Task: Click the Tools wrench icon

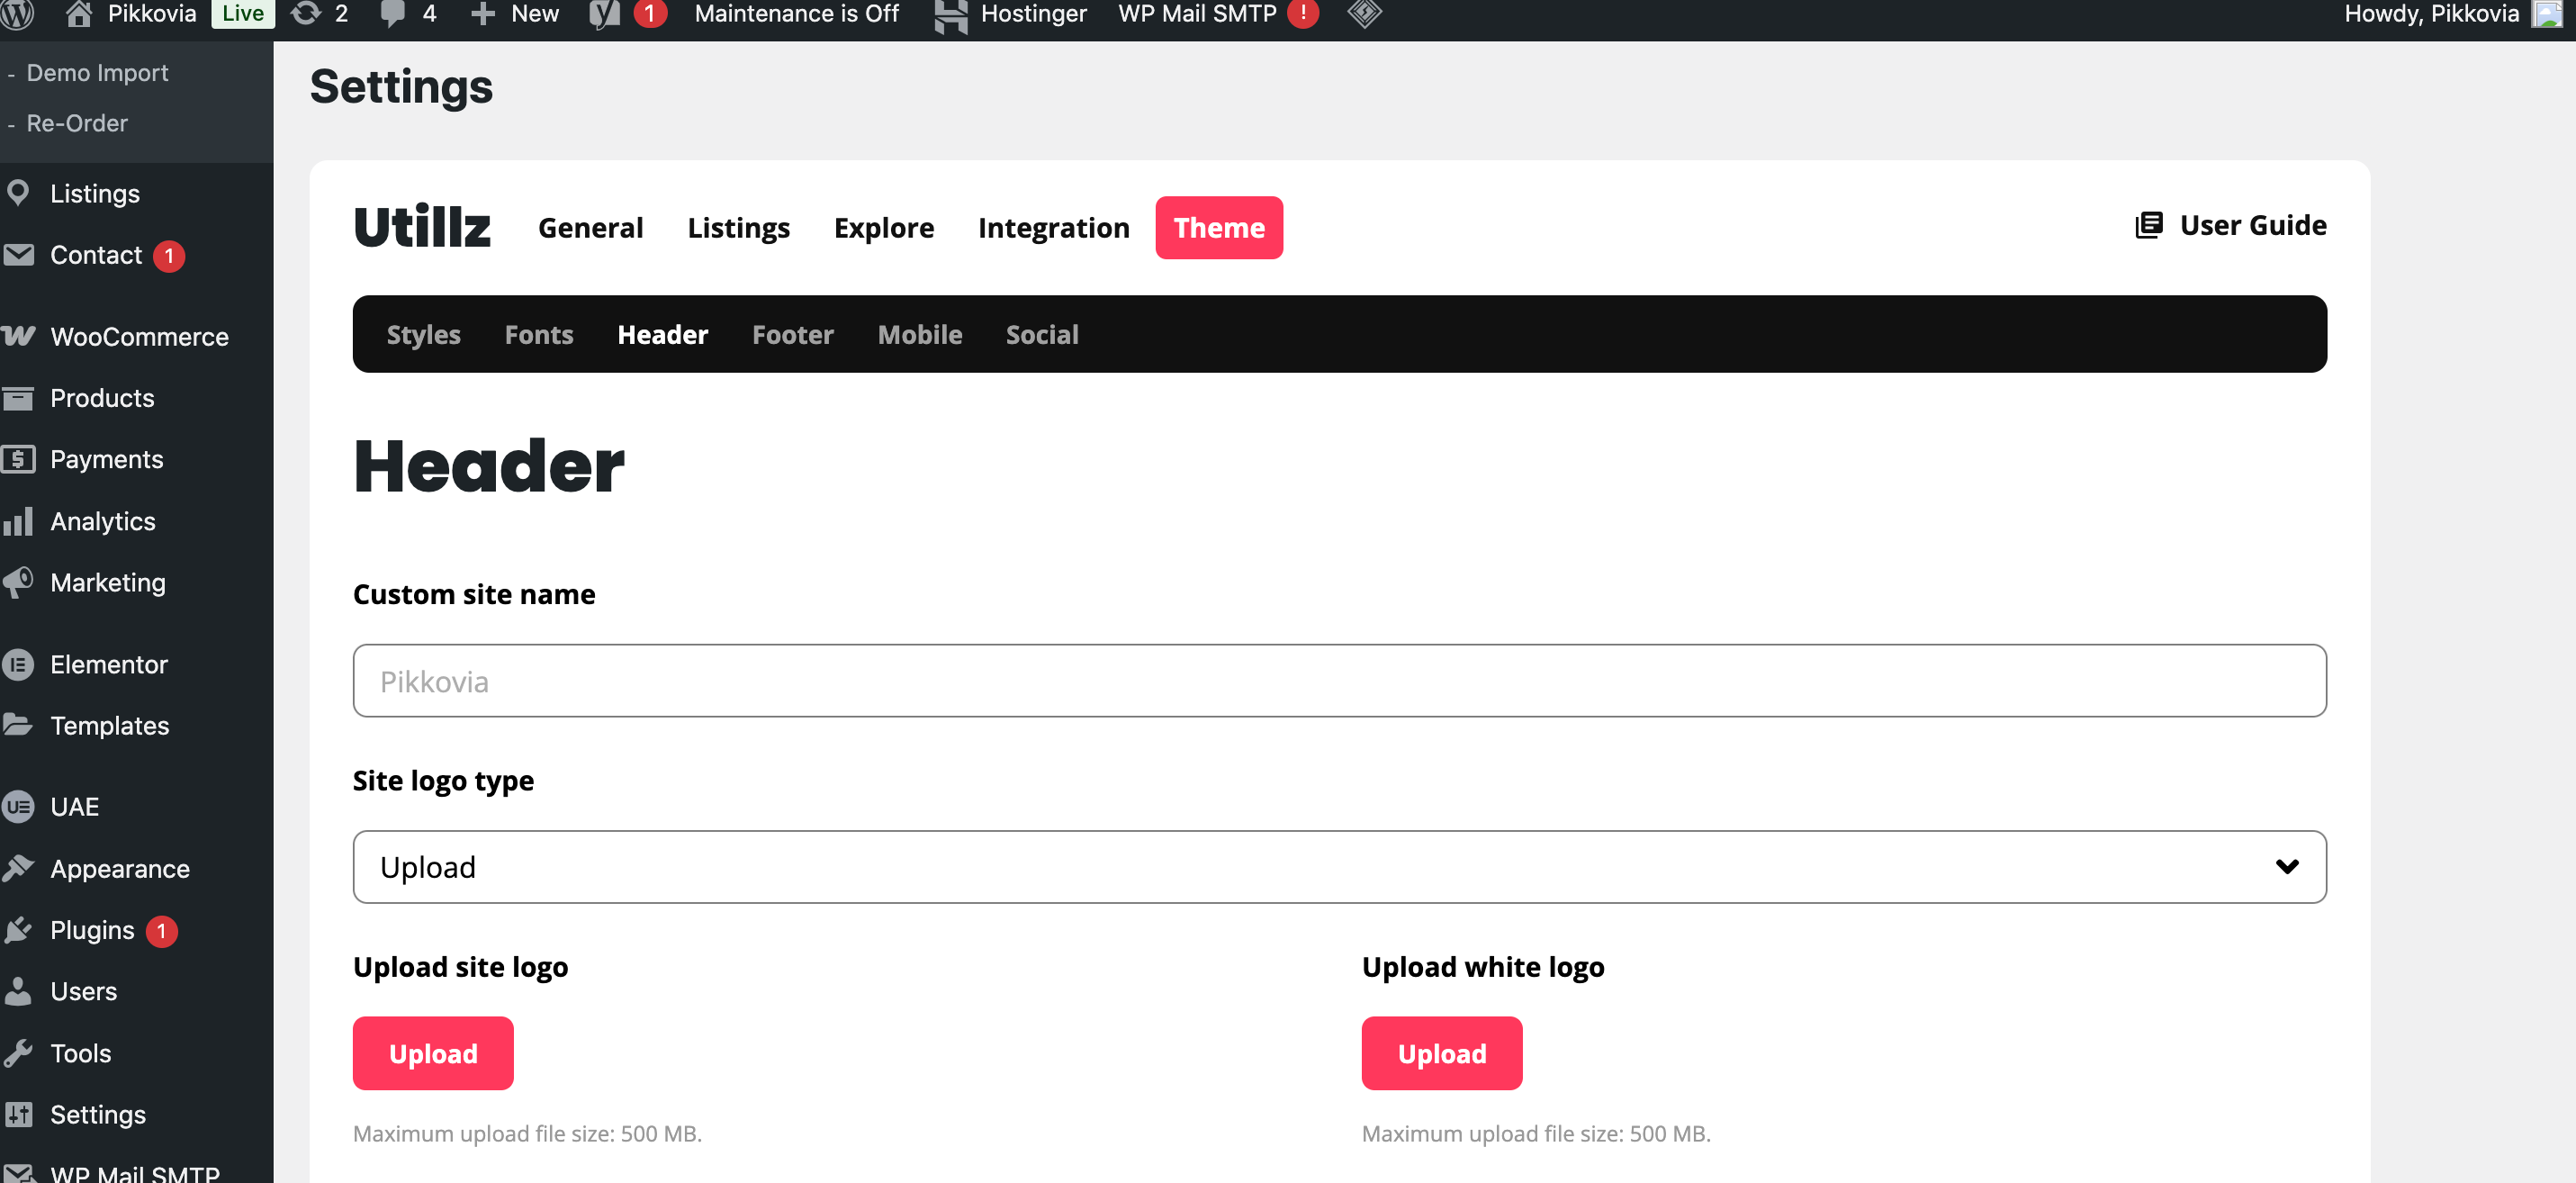Action: [x=18, y=1053]
